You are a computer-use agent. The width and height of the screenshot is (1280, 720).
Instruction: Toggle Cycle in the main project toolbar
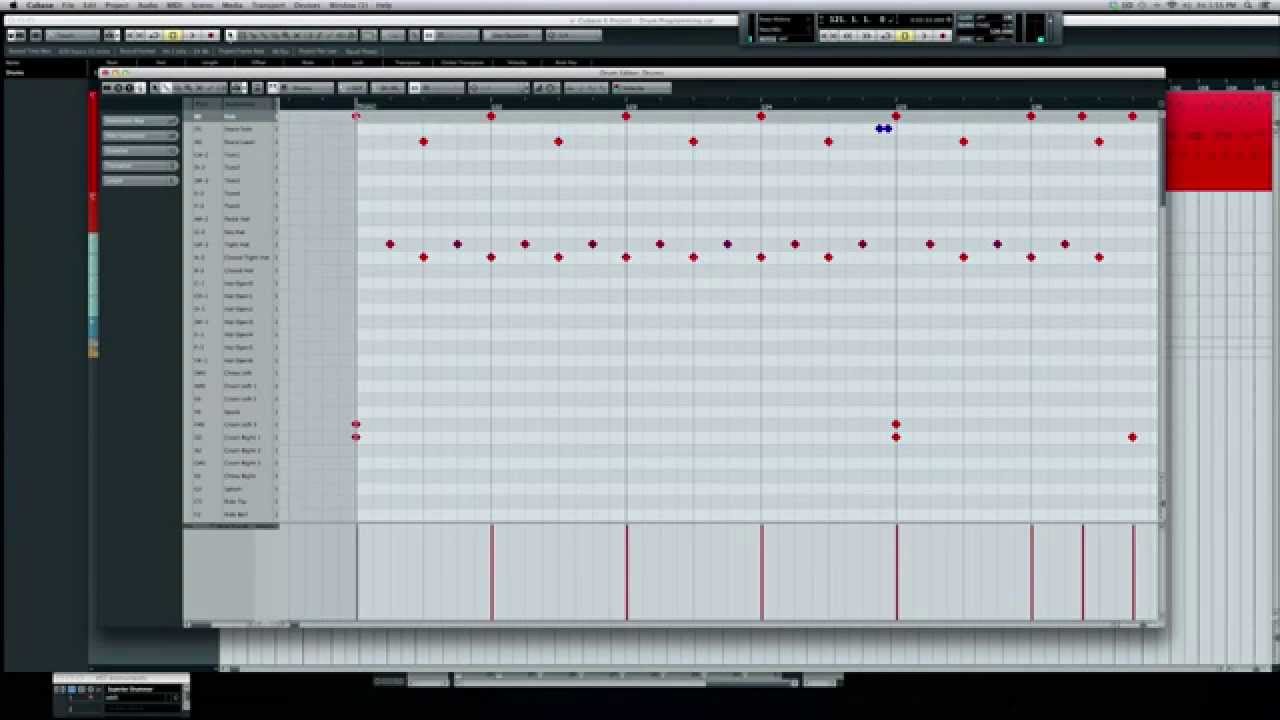coord(155,35)
